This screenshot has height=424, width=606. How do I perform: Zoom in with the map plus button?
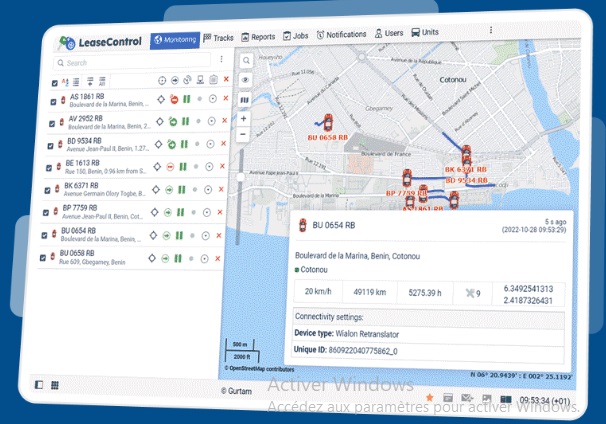pyautogui.click(x=243, y=118)
